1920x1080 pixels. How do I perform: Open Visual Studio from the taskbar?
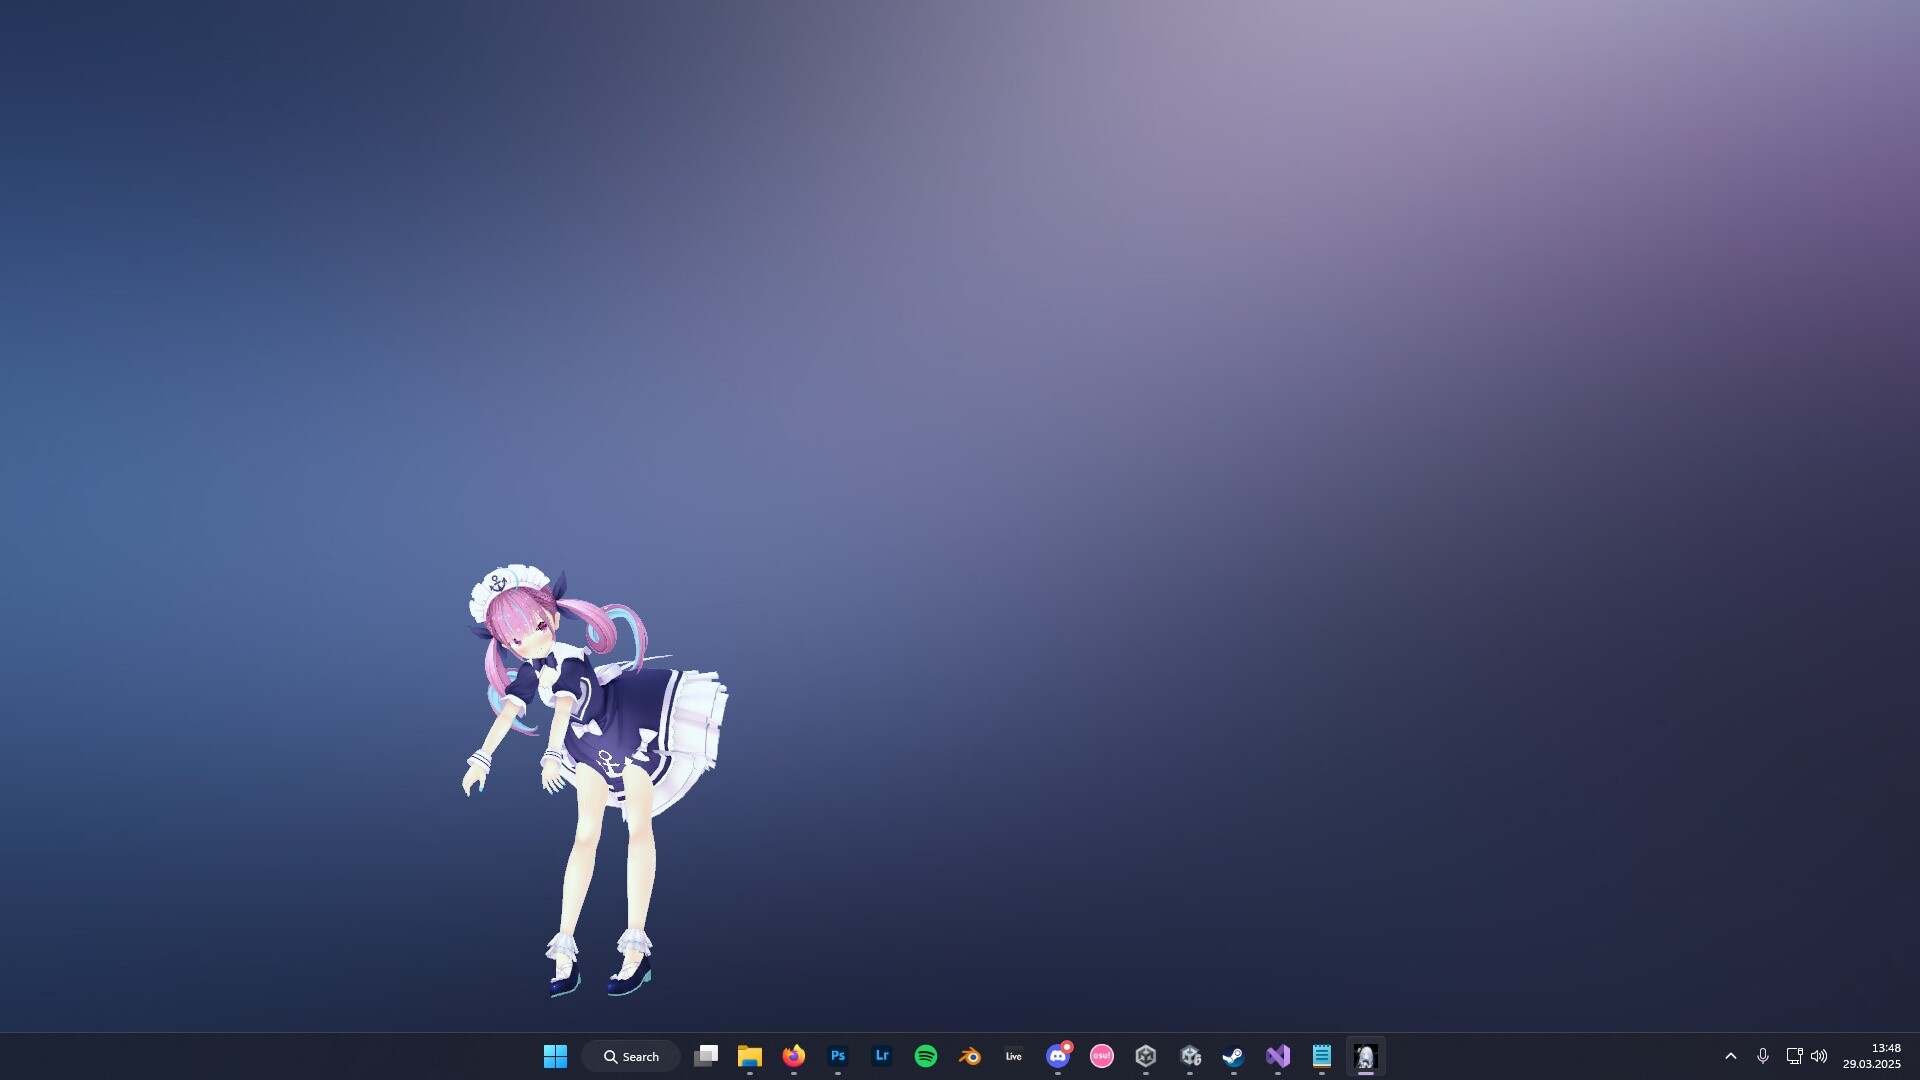pos(1278,1056)
